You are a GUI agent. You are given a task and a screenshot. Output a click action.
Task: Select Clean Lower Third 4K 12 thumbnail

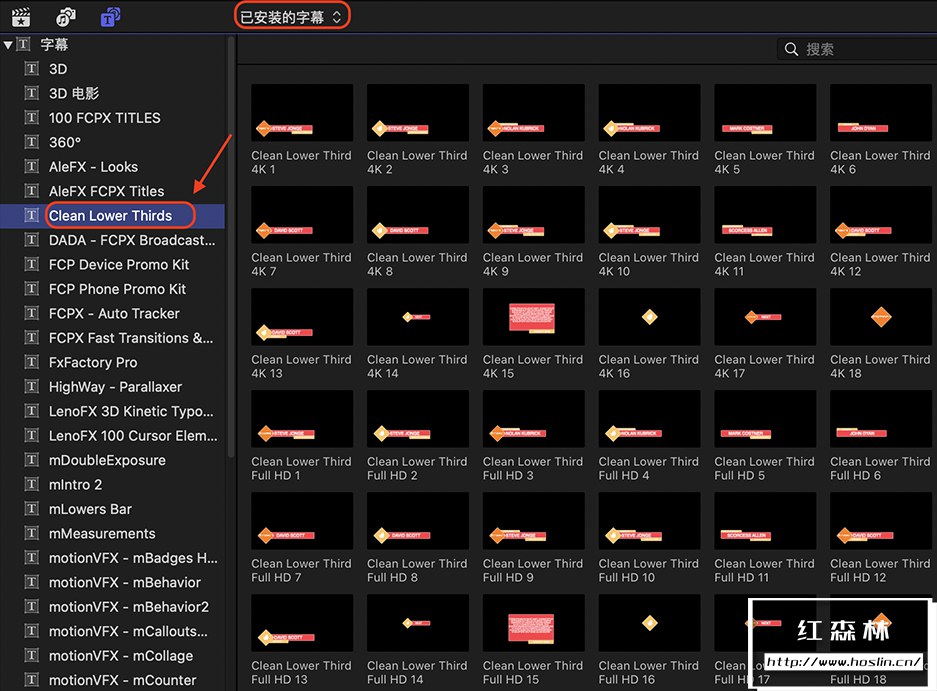881,215
